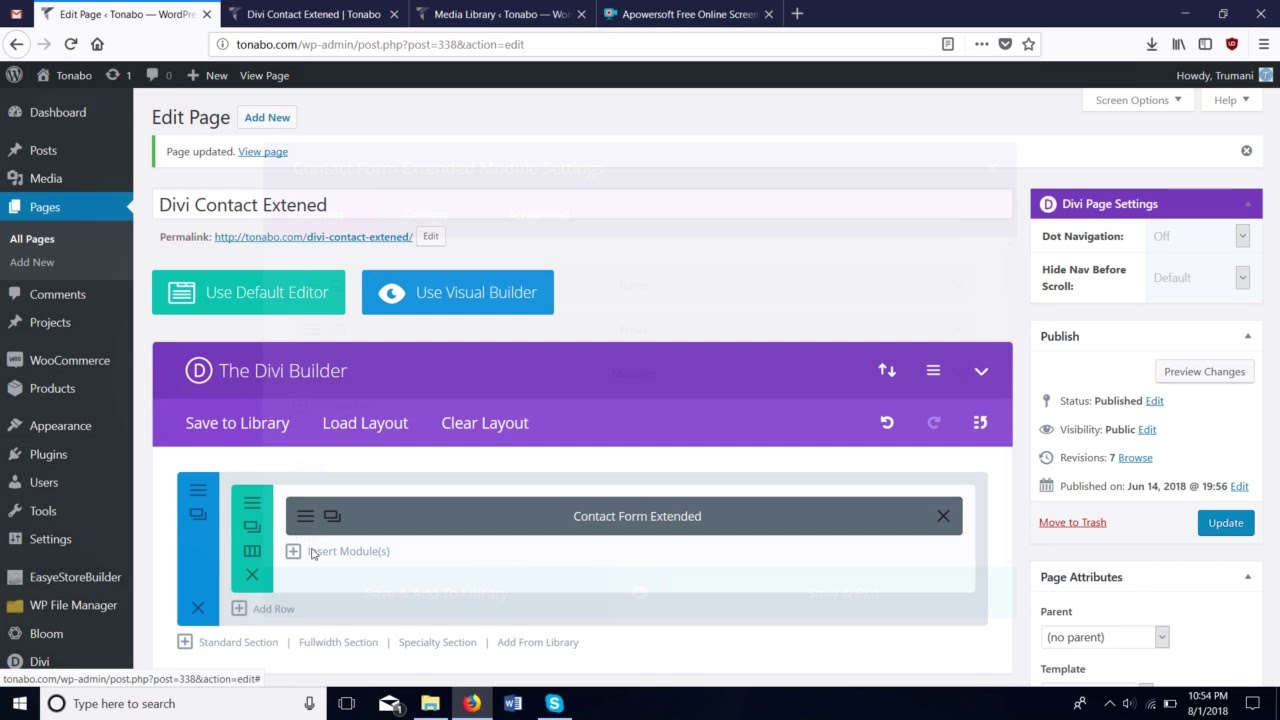This screenshot has height=720, width=1280.
Task: Clone the green row icon
Action: (x=252, y=527)
